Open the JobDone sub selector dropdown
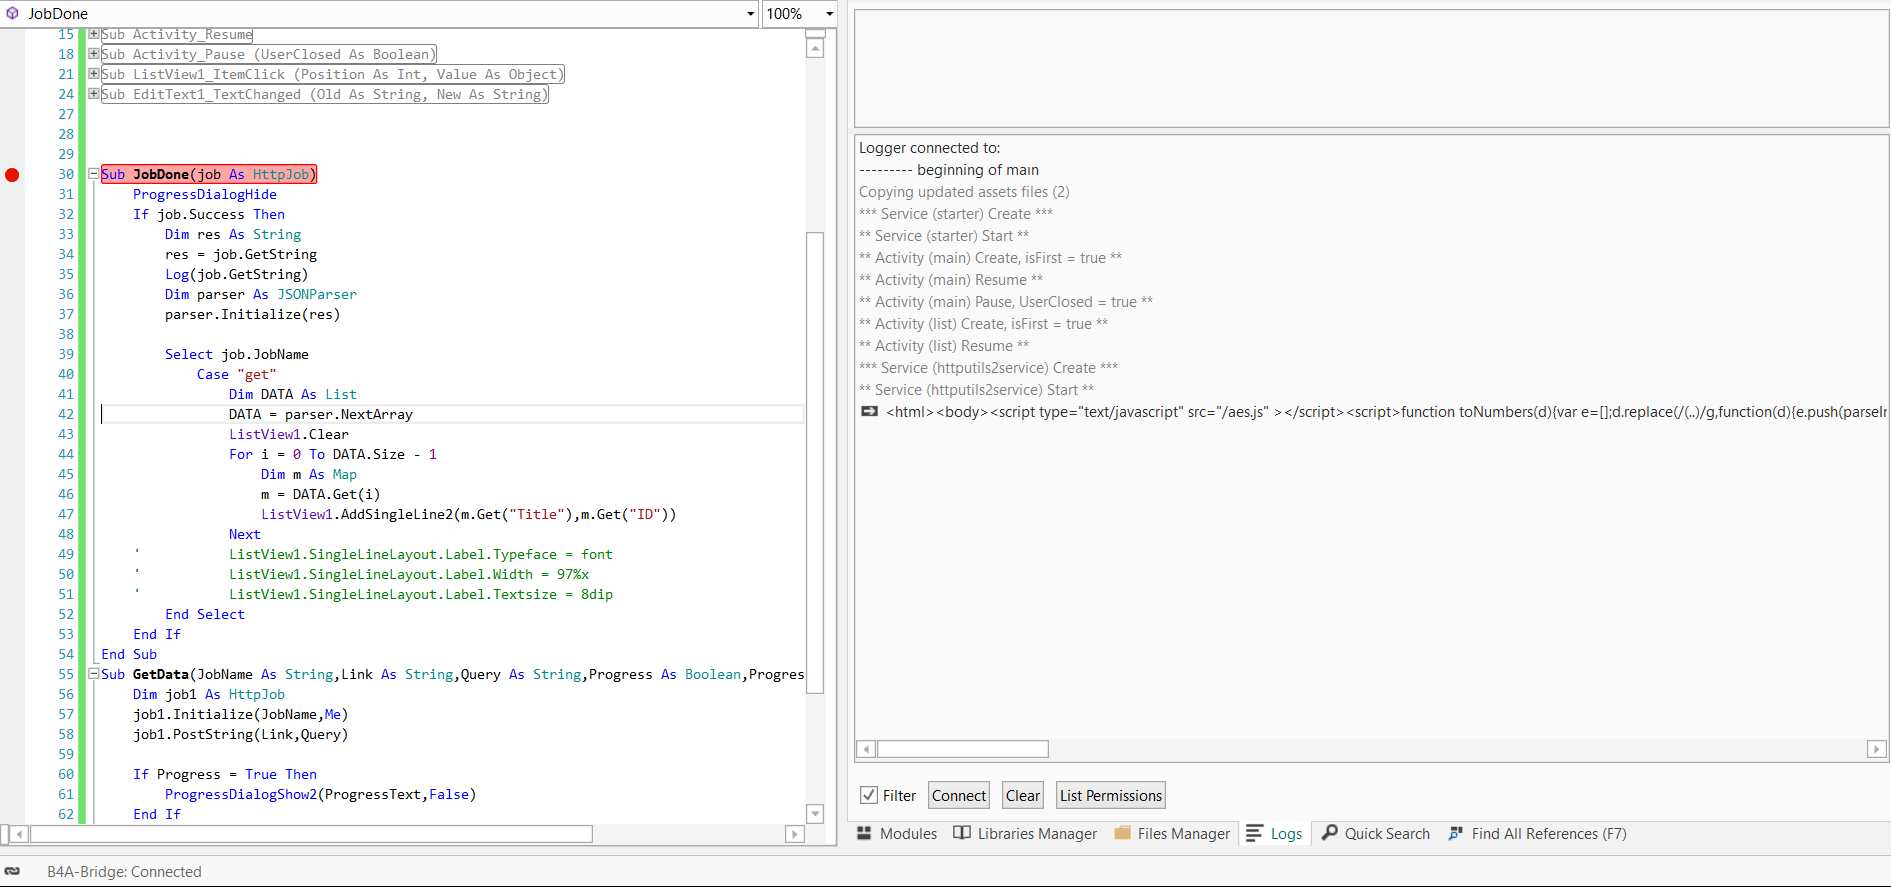This screenshot has width=1891, height=887. pyautogui.click(x=750, y=14)
